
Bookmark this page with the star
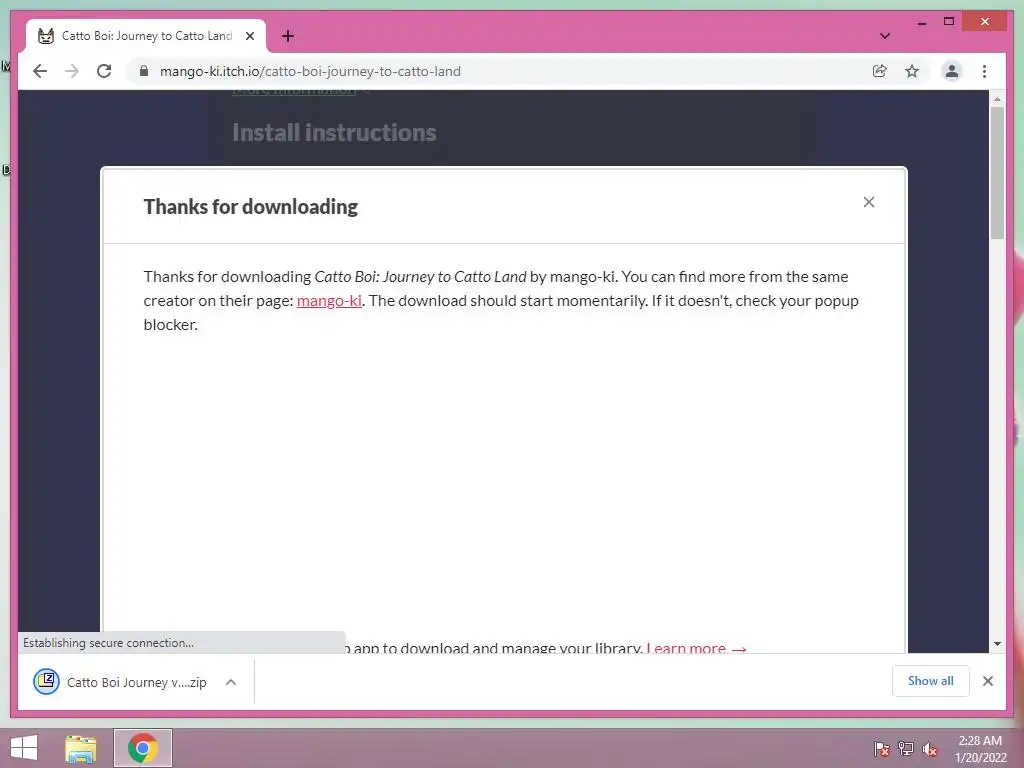pos(912,71)
